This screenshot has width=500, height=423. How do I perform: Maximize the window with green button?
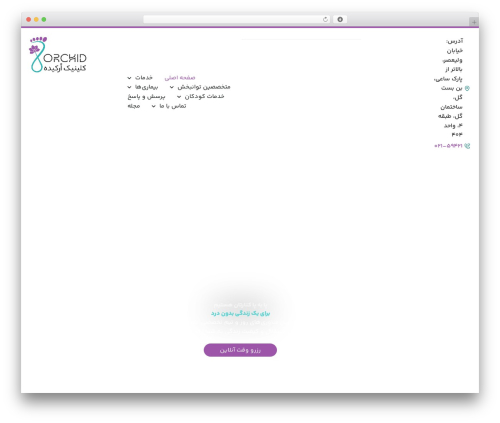pos(44,19)
